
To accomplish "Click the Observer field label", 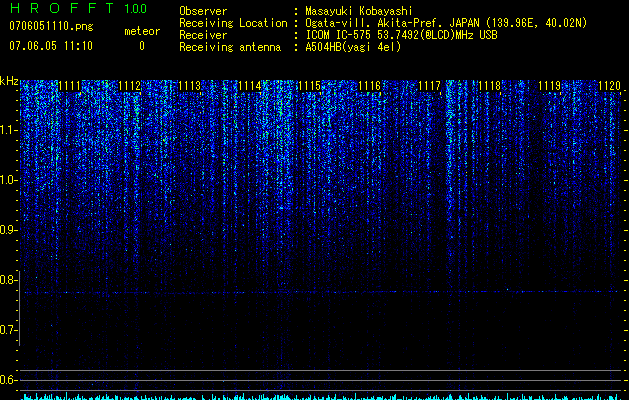I will coord(203,11).
